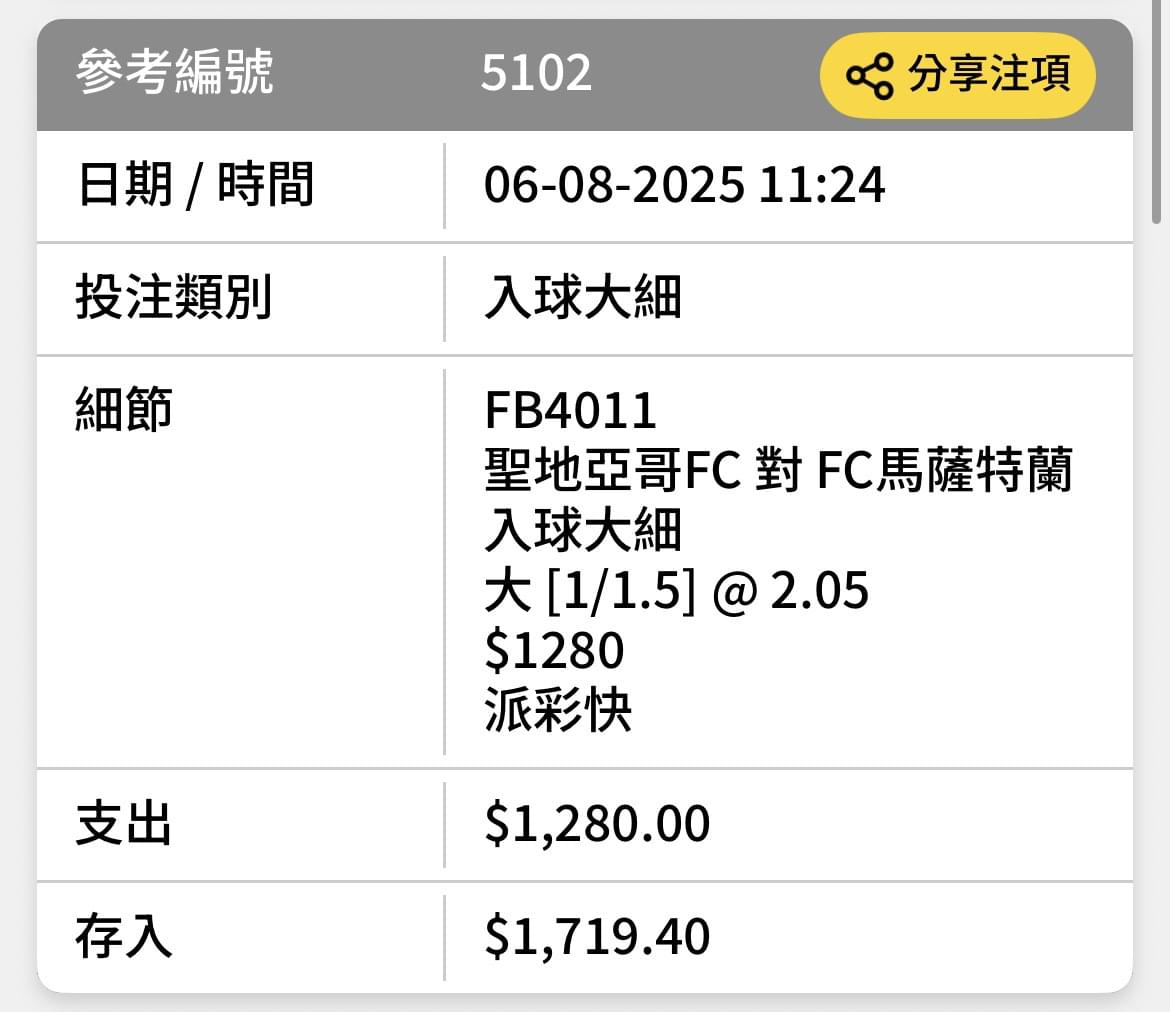Click the stake amount $1280
Viewport: 1170px width, 1012px height.
point(554,650)
